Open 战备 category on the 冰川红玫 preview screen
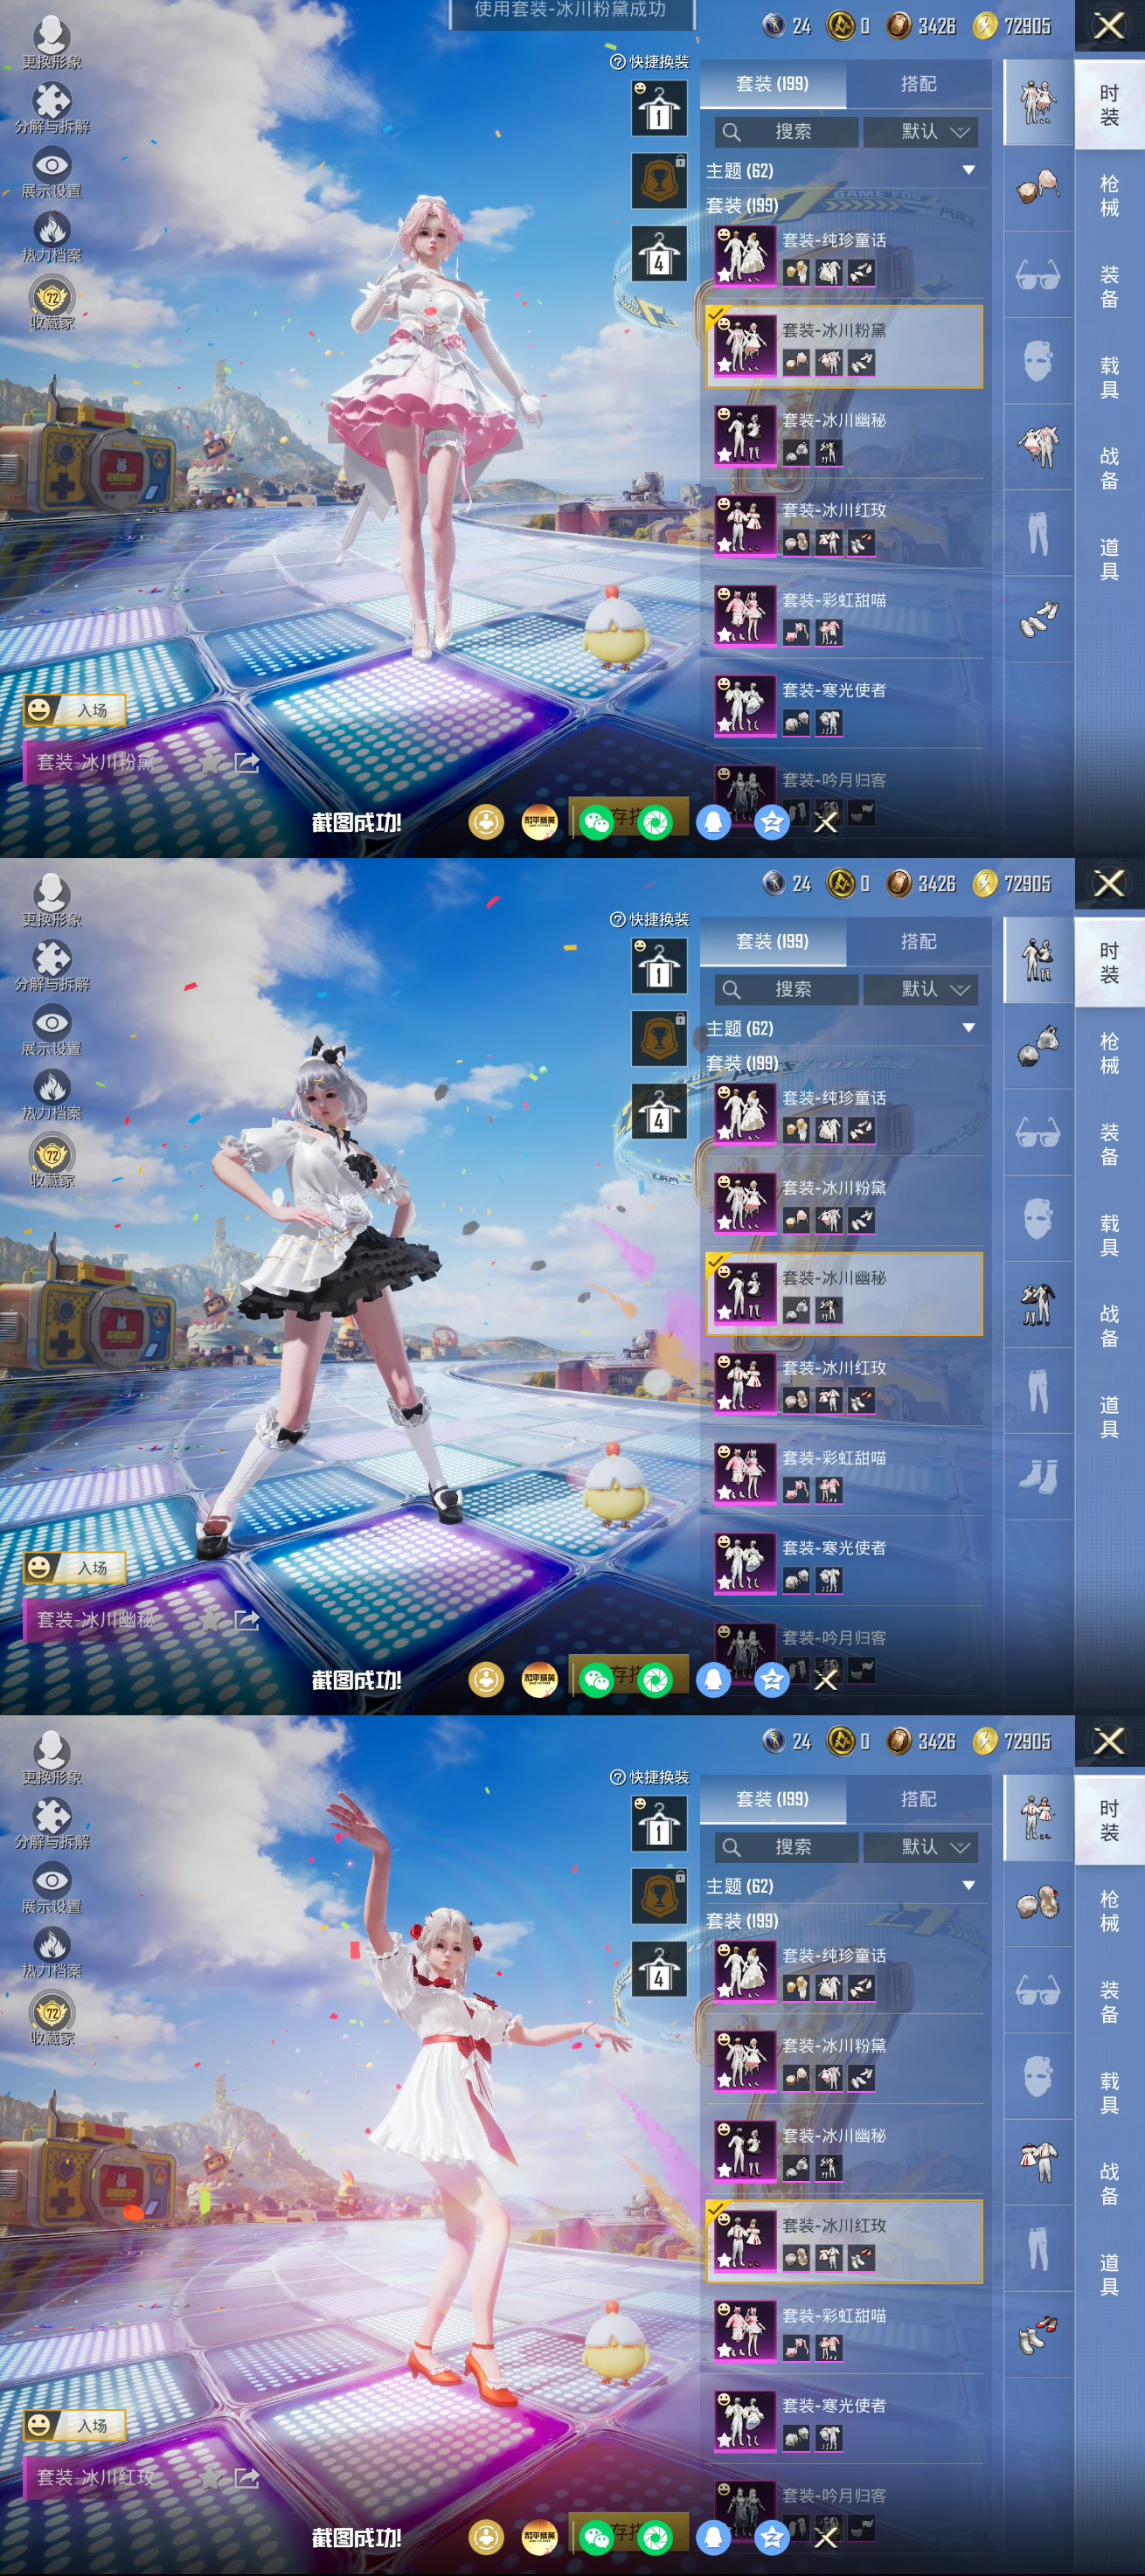 click(x=1109, y=2184)
